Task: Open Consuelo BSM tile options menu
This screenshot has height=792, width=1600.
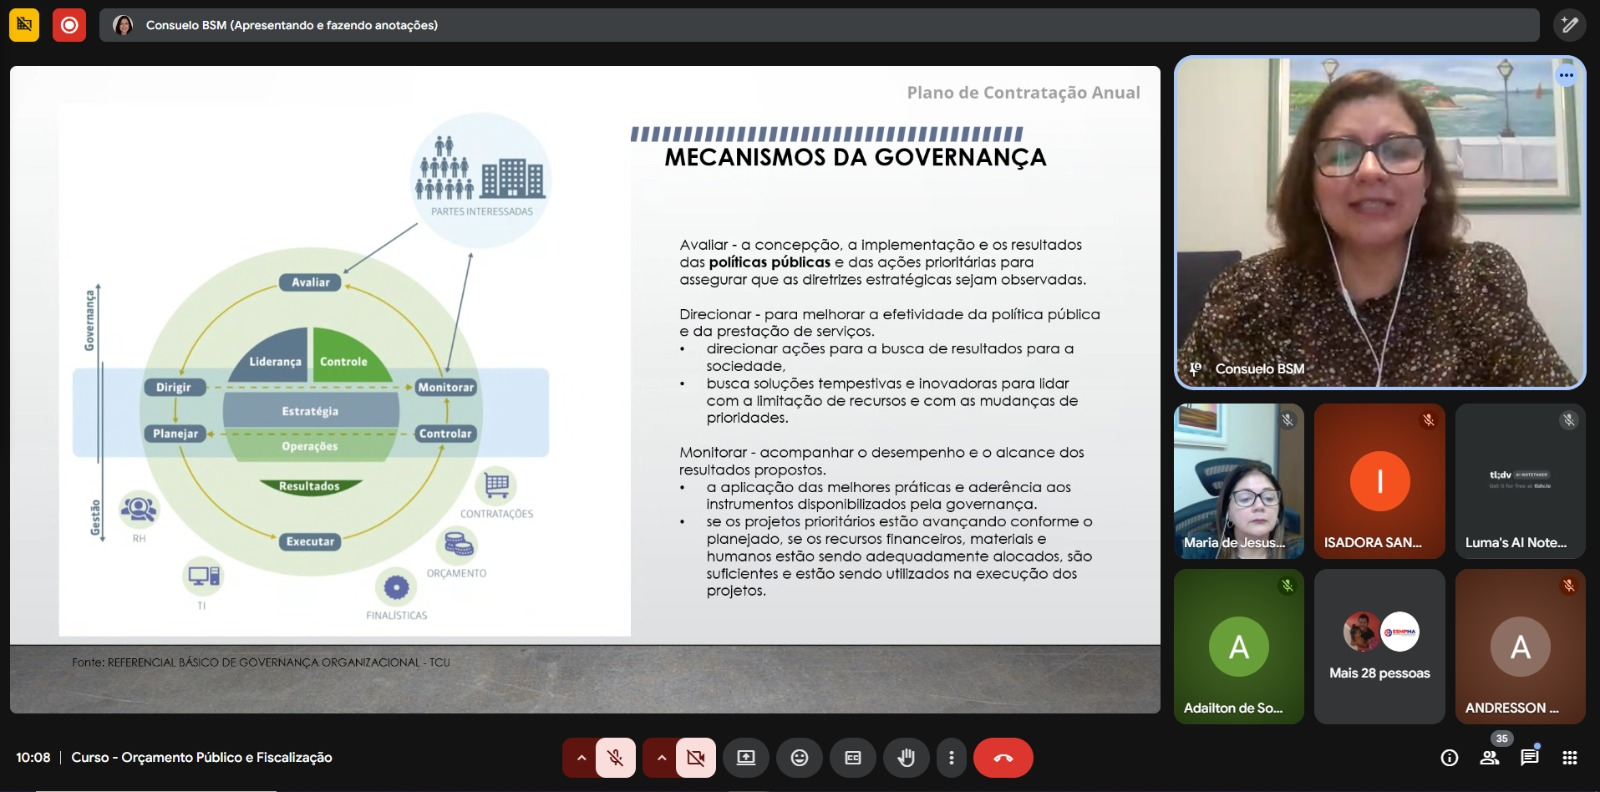Action: point(1565,75)
